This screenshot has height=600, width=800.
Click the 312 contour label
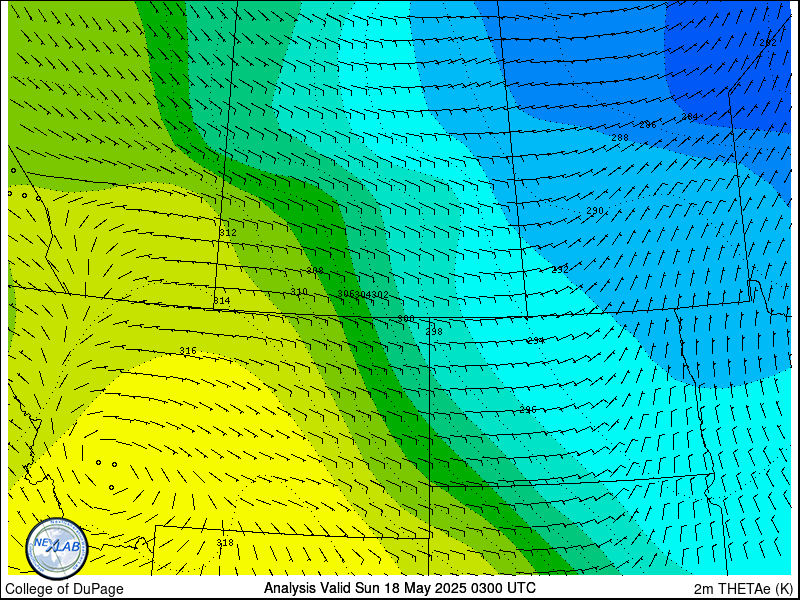coord(228,233)
